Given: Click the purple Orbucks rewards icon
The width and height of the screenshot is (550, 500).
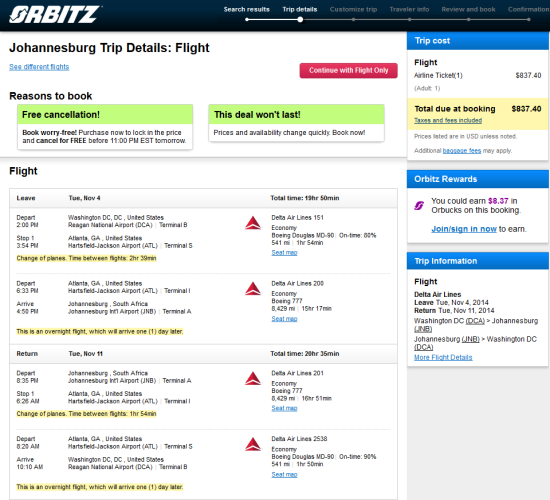Looking at the screenshot, I should click(419, 205).
